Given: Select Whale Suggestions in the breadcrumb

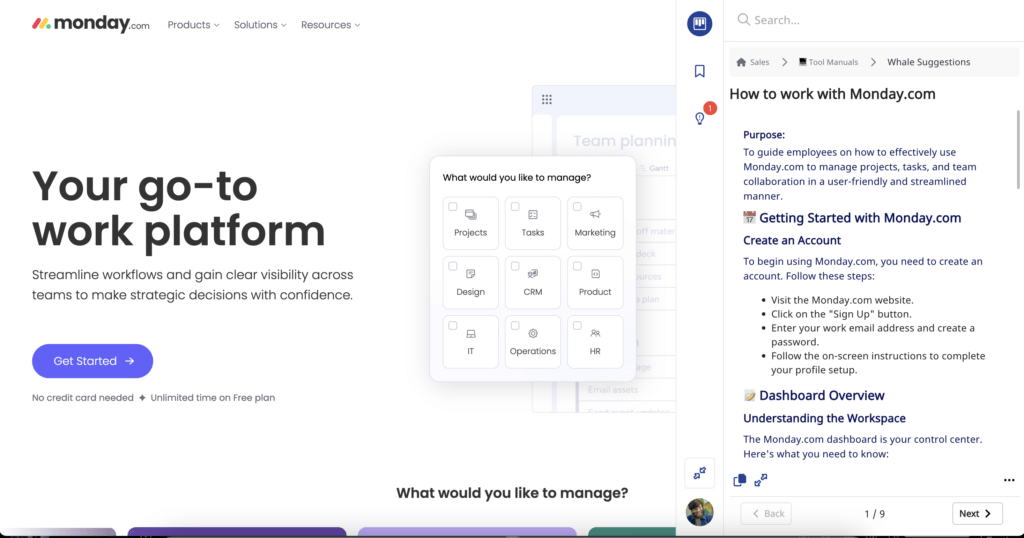Looking at the screenshot, I should tap(929, 62).
